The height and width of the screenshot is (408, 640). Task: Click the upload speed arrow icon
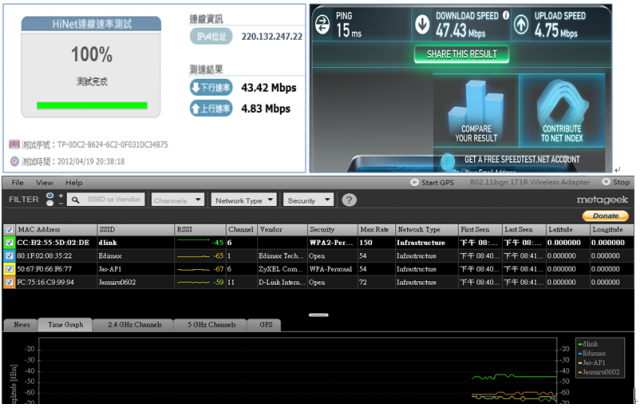[521, 25]
